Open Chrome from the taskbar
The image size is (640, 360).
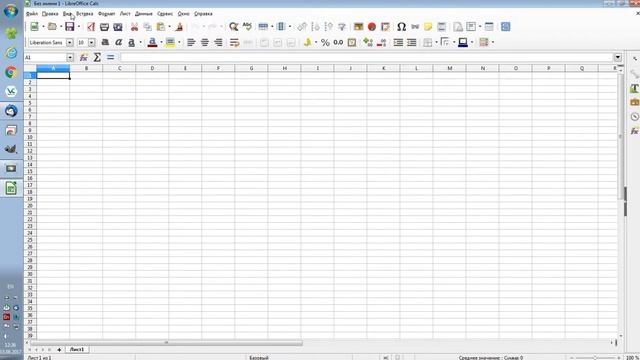pos(11,72)
